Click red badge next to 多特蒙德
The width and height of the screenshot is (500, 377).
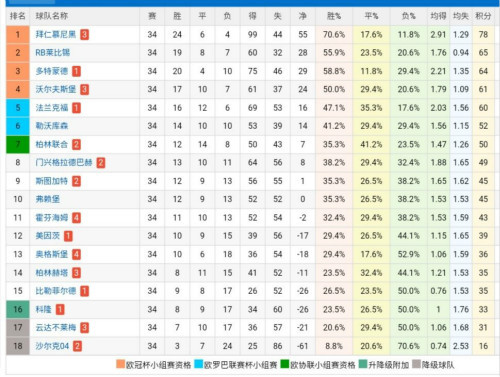tap(76, 71)
